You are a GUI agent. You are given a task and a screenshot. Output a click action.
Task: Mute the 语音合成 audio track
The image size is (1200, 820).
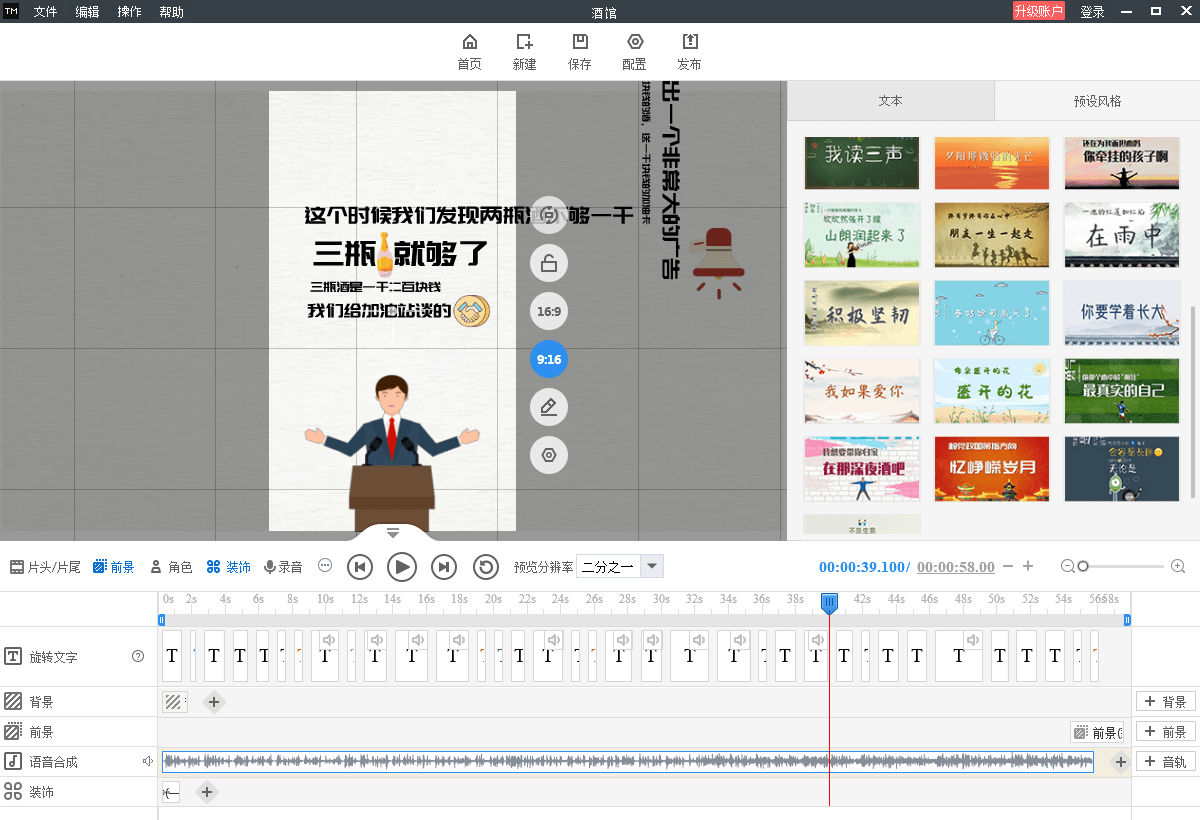pyautogui.click(x=148, y=762)
